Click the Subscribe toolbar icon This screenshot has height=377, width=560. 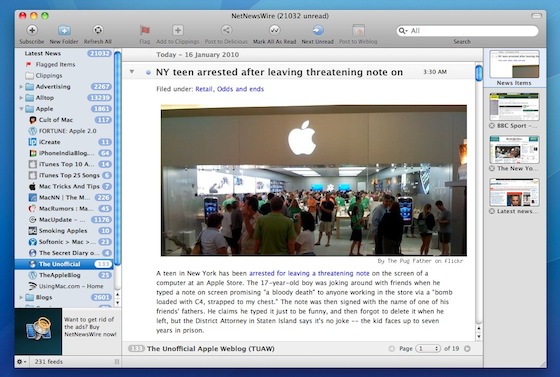(x=32, y=30)
